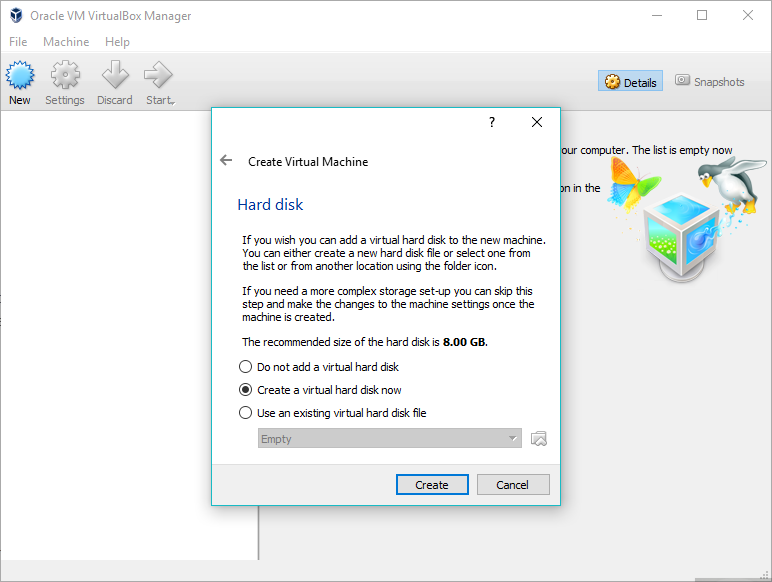This screenshot has height=582, width=772.
Task: Open the Settings gear in the toolbar
Action: point(65,75)
